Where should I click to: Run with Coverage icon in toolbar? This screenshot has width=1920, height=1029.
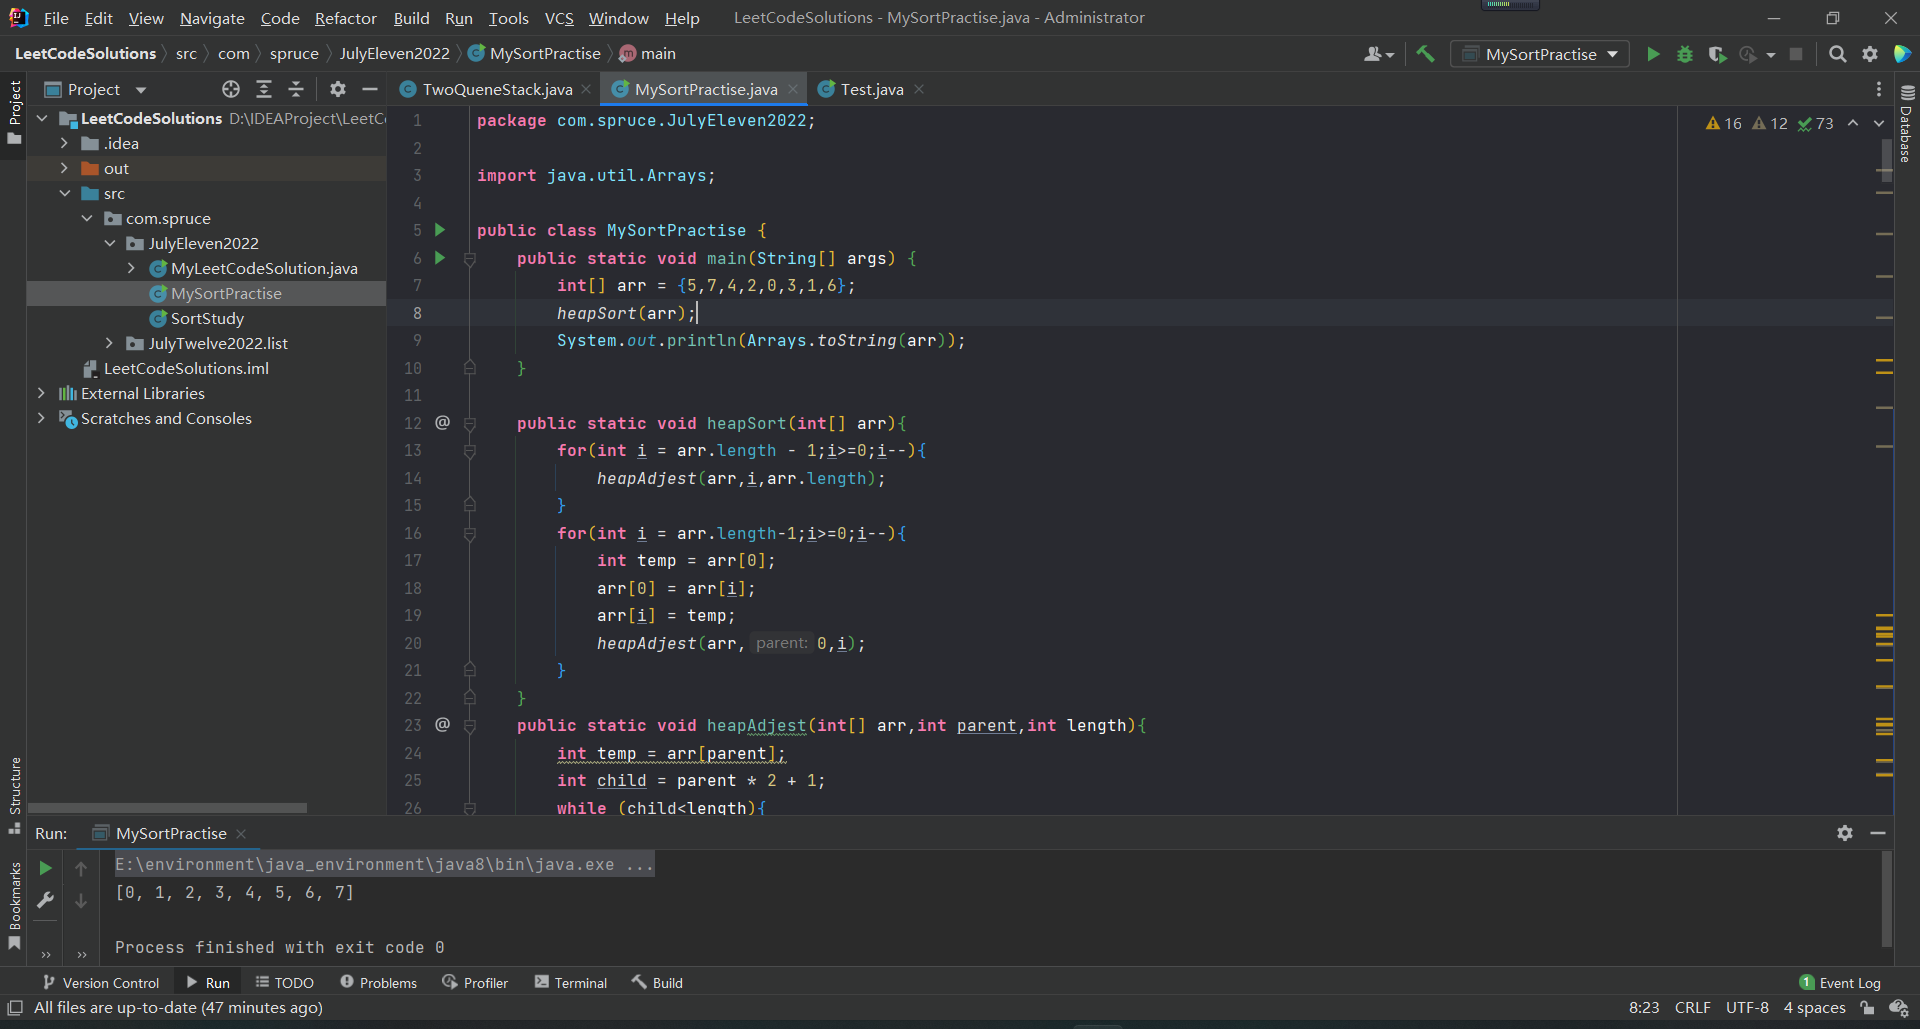coord(1717,54)
